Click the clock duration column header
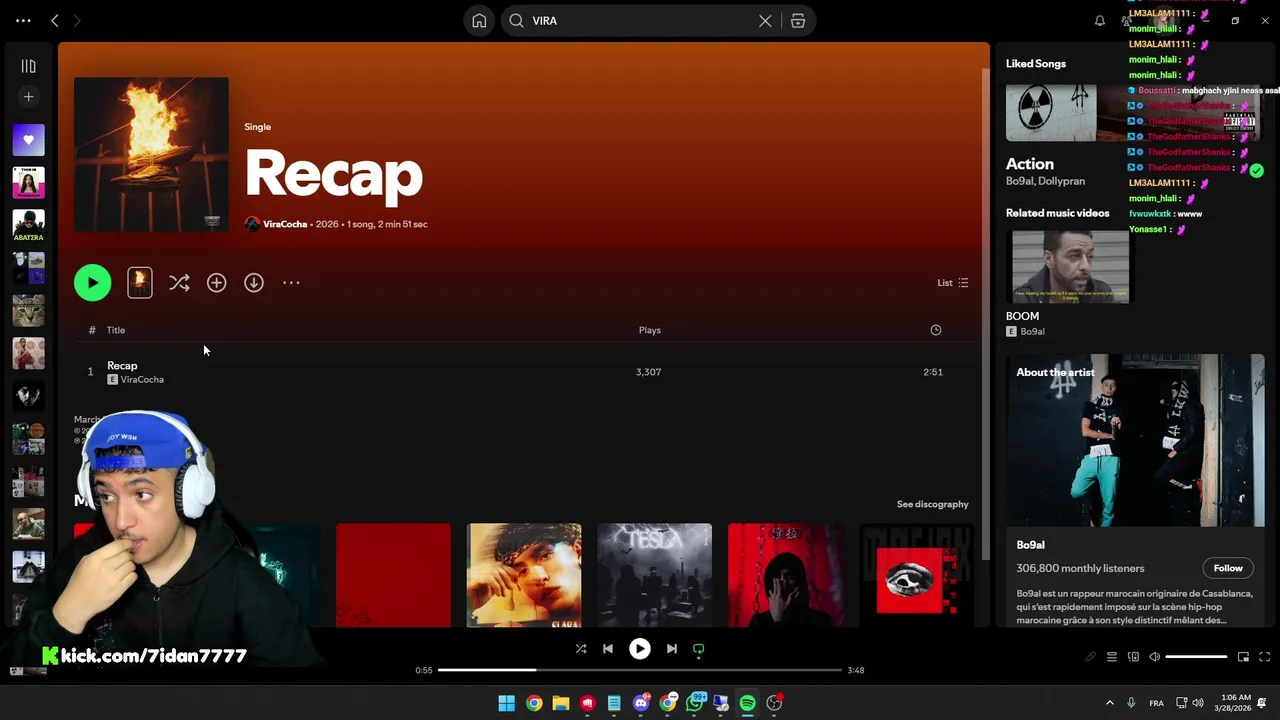Screen dimensions: 1280x720 coord(936,330)
